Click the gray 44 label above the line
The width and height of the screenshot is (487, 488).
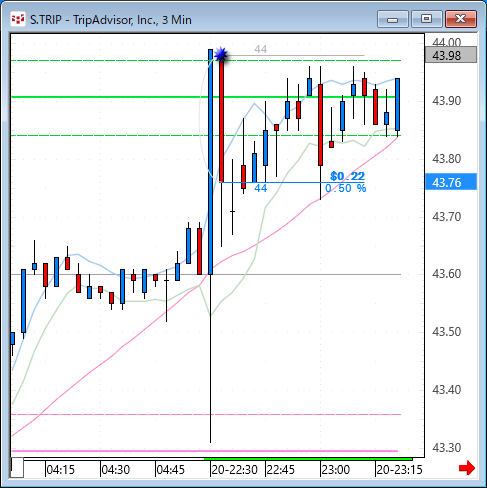click(261, 49)
